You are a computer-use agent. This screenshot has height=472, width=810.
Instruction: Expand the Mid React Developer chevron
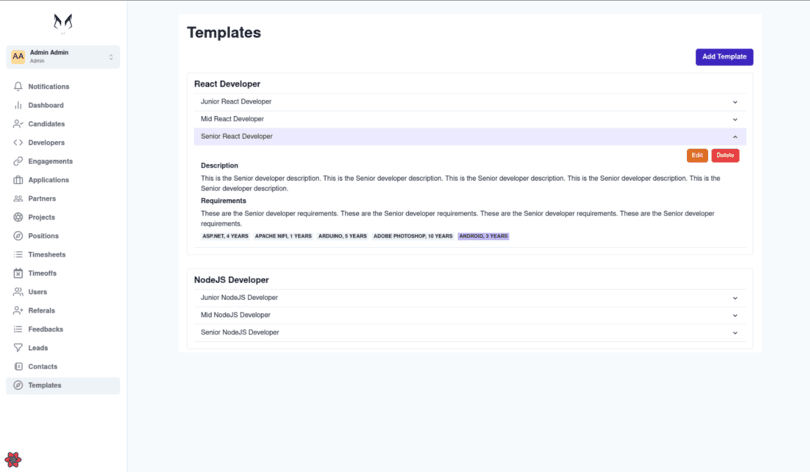point(735,119)
